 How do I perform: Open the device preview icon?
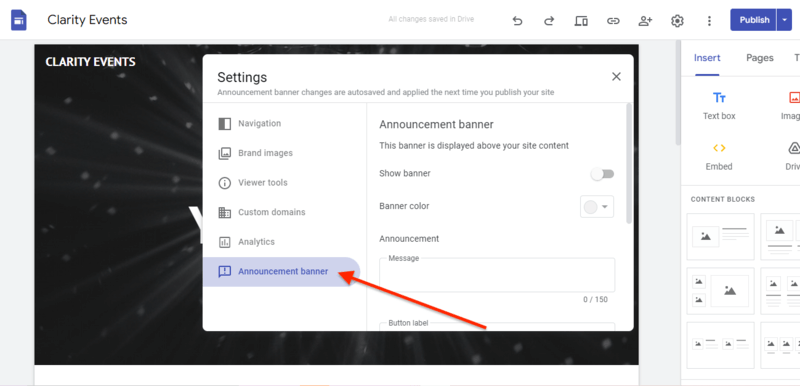(581, 21)
